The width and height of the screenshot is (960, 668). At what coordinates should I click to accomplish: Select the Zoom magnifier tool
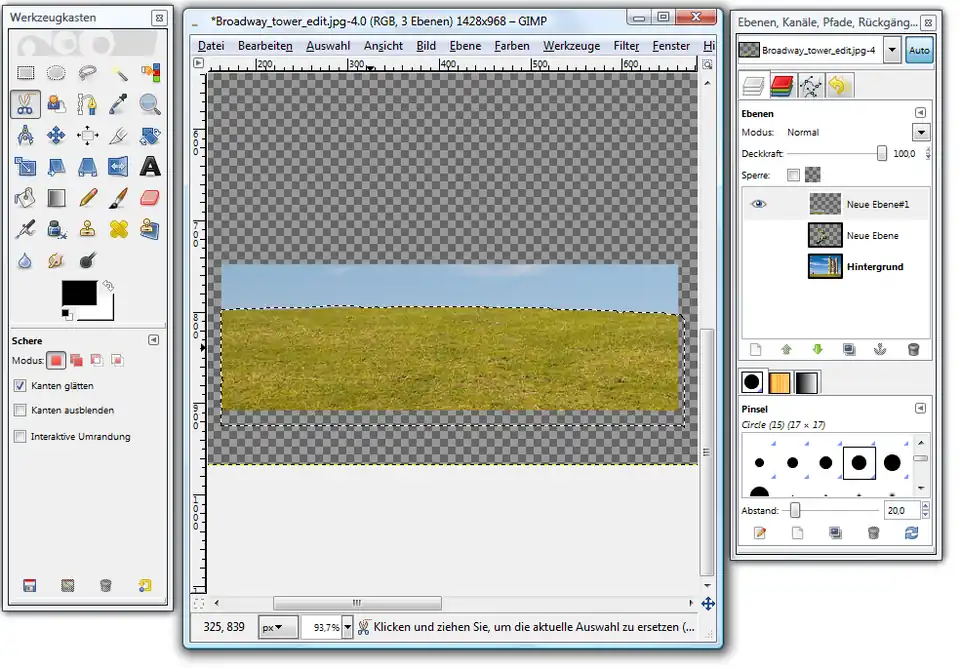(150, 104)
